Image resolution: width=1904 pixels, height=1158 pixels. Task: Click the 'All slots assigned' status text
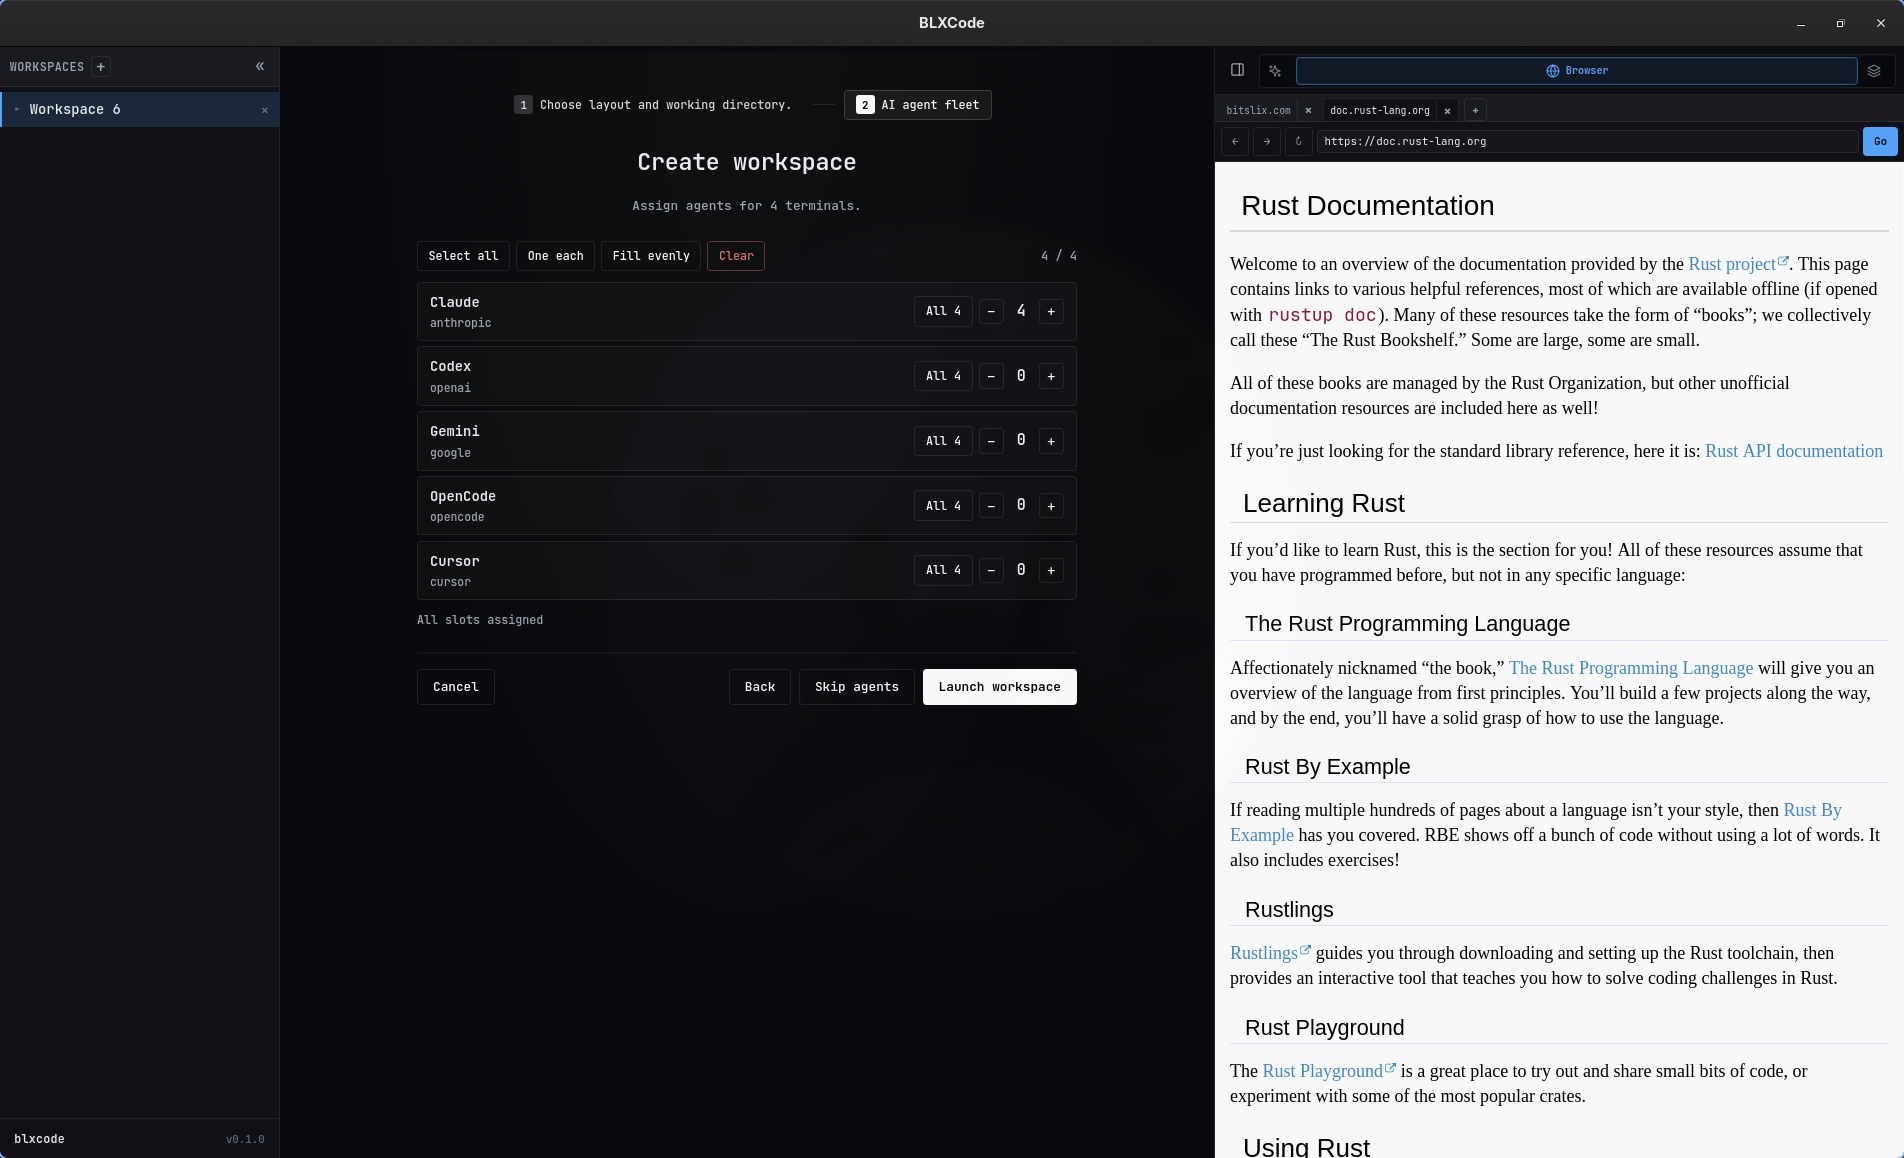tap(480, 620)
